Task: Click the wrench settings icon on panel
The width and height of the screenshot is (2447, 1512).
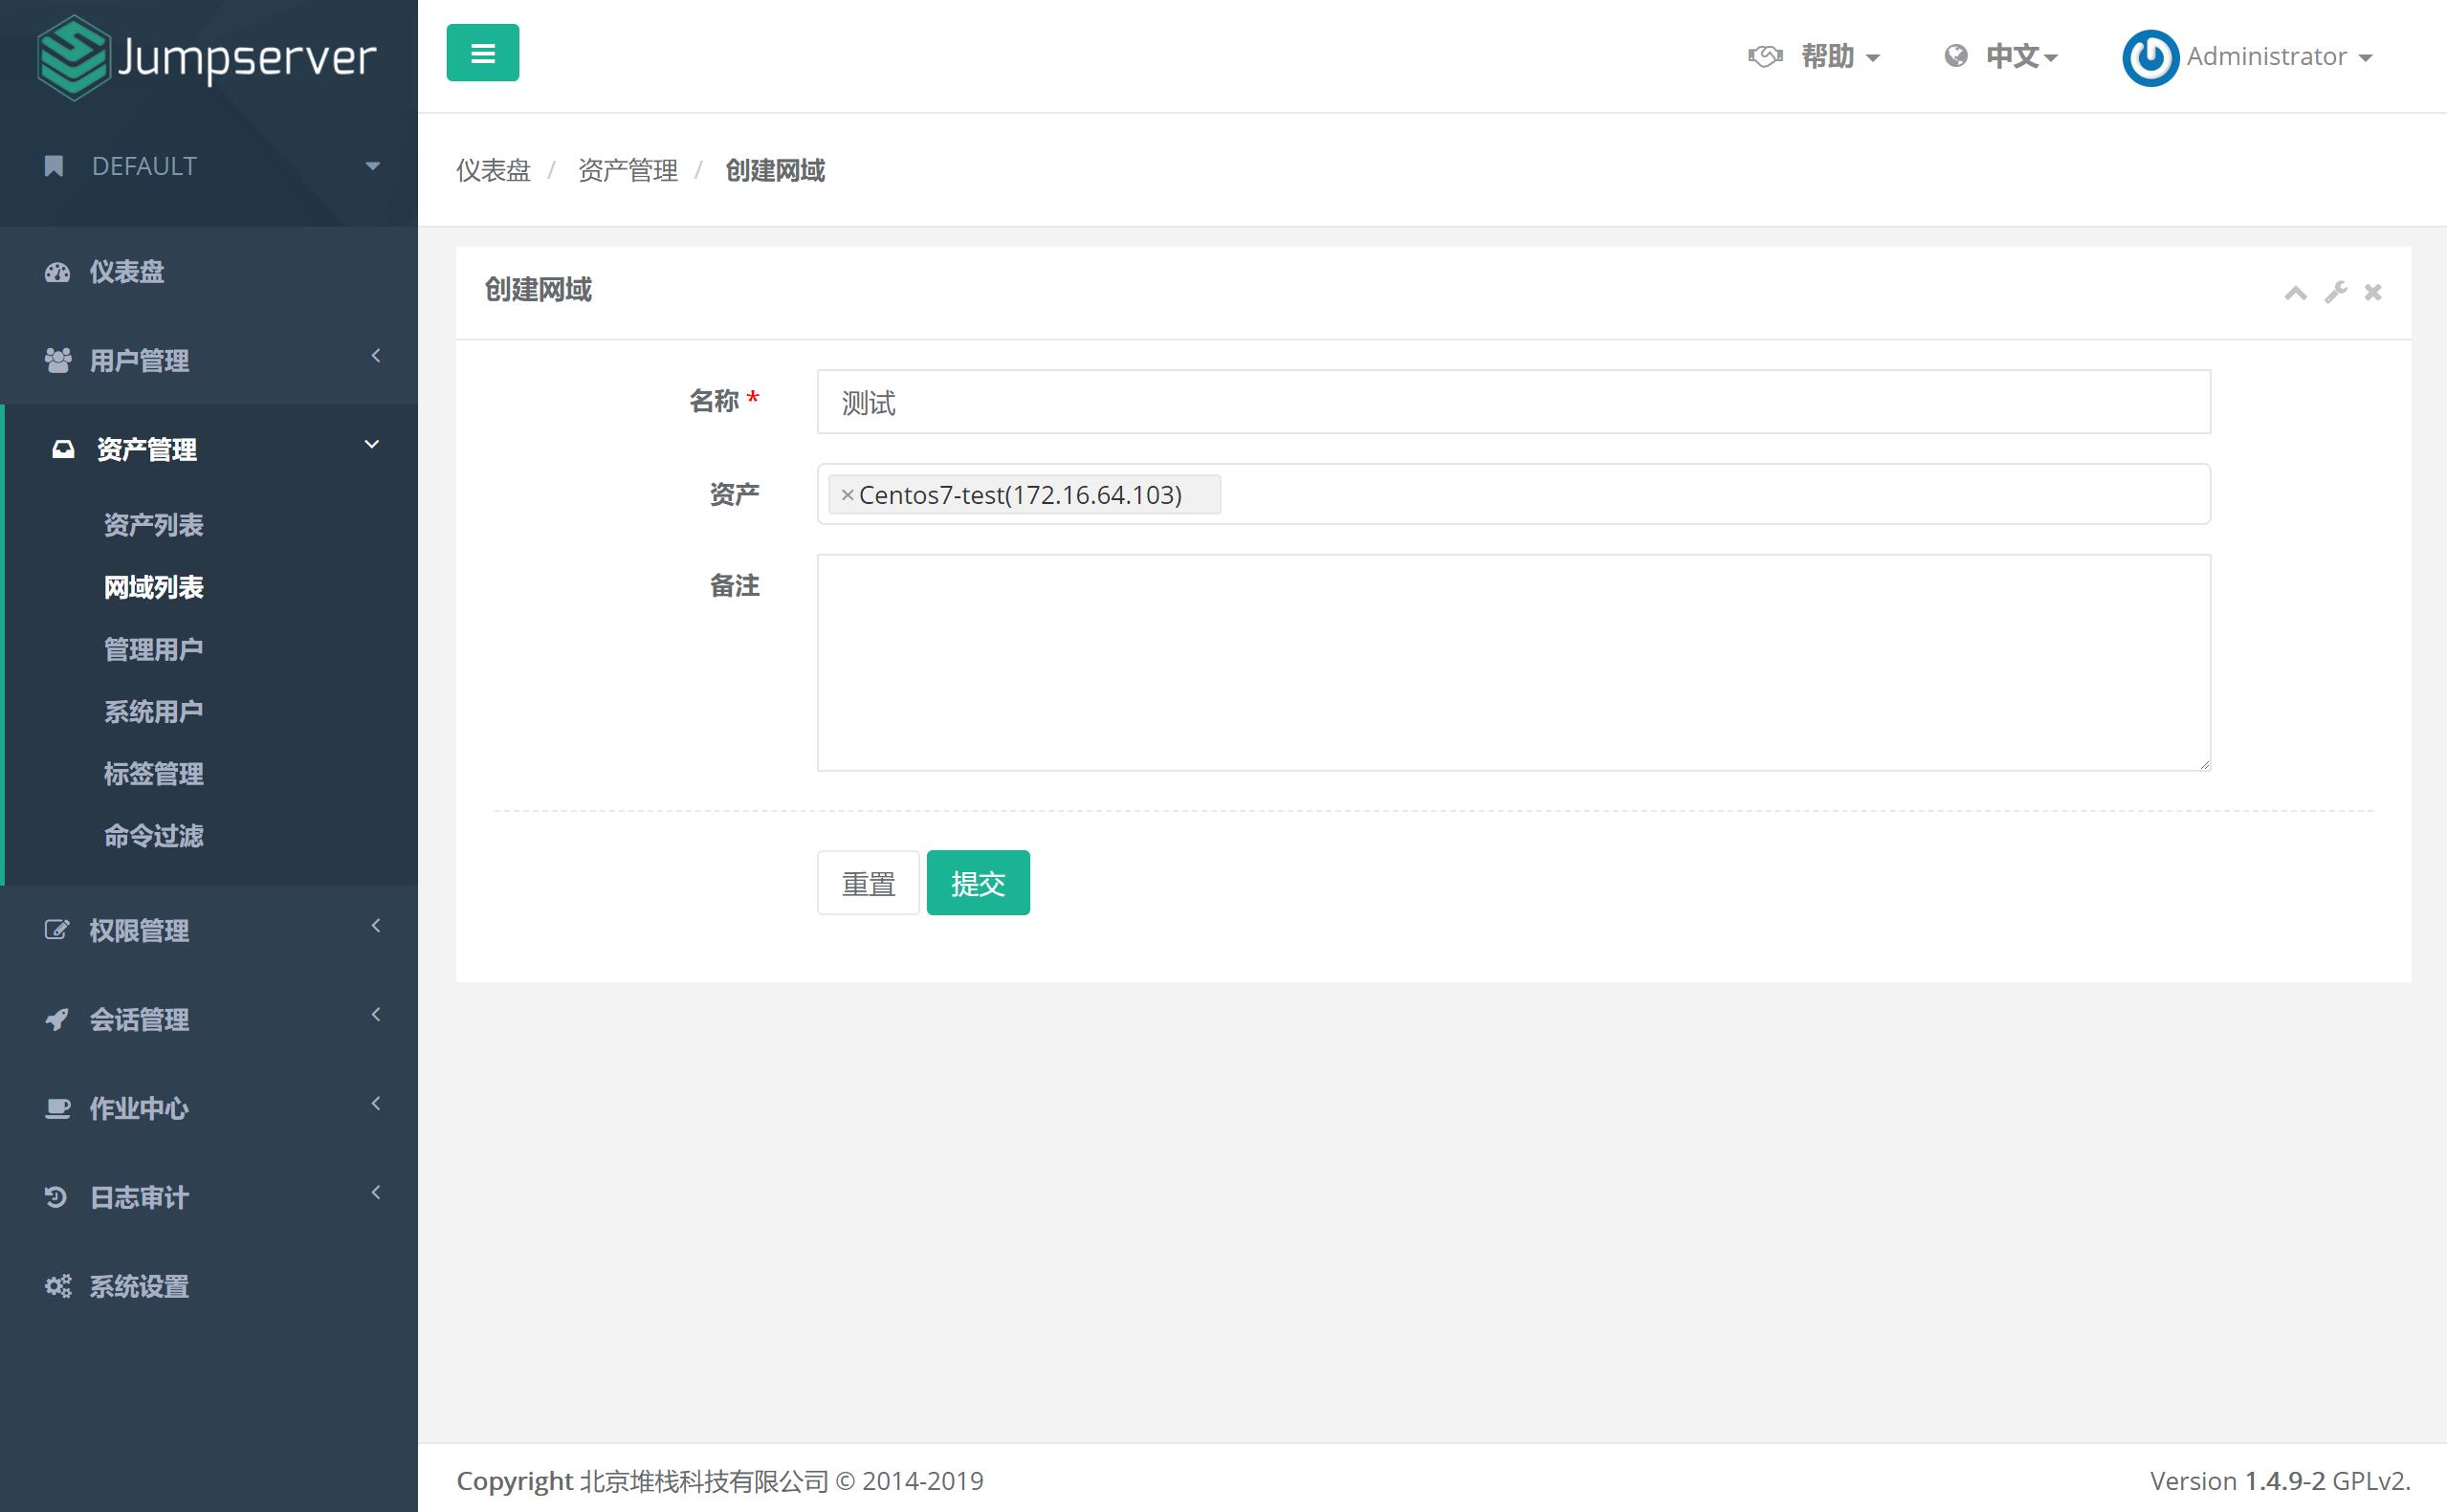Action: (2336, 292)
